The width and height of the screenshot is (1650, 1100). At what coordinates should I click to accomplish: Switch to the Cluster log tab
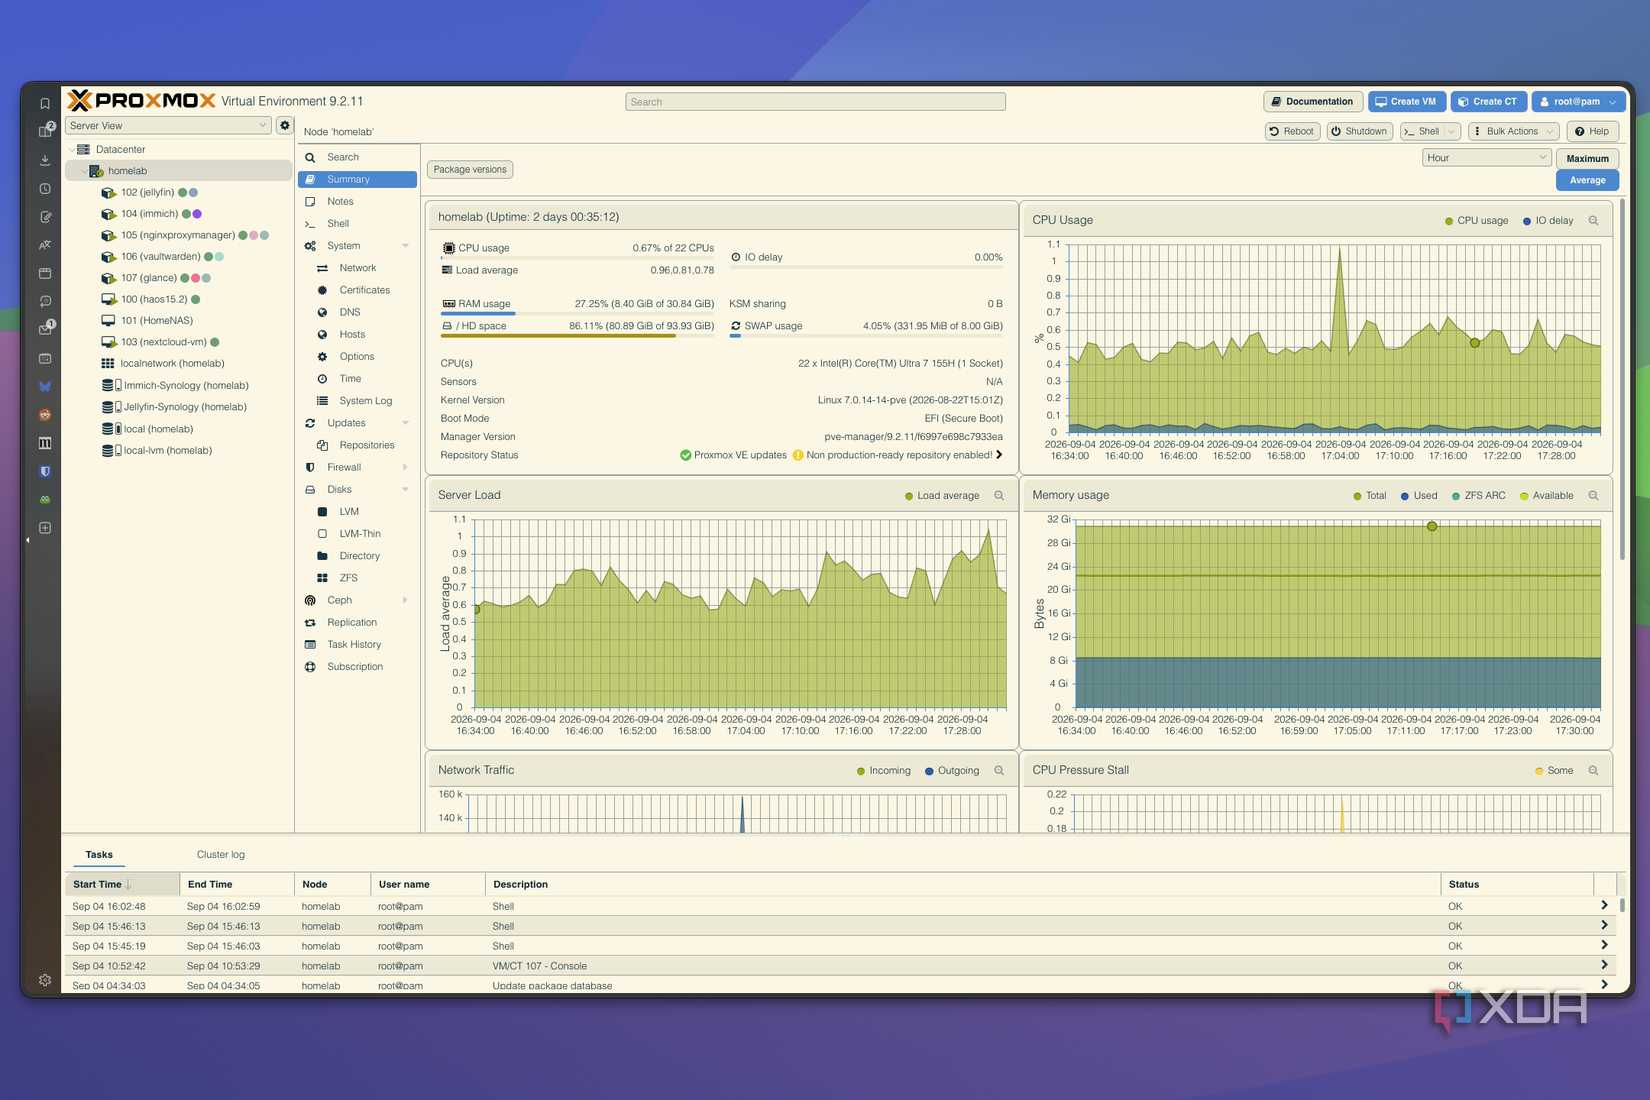click(221, 855)
